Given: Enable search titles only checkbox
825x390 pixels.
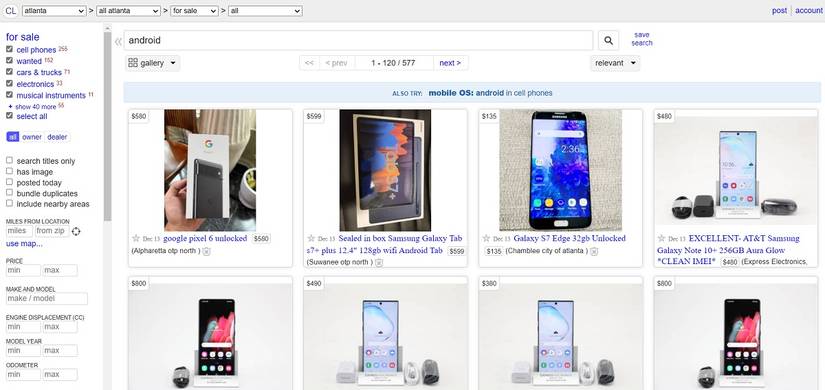Looking at the screenshot, I should [9, 161].
